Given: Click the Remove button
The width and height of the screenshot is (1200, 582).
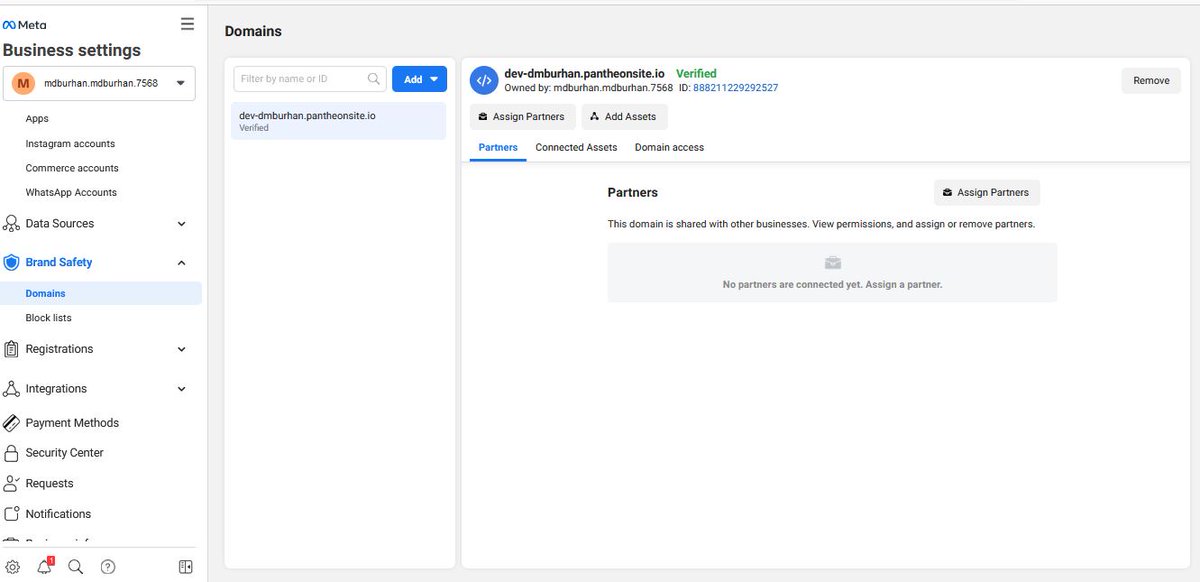Looking at the screenshot, I should [x=1150, y=80].
